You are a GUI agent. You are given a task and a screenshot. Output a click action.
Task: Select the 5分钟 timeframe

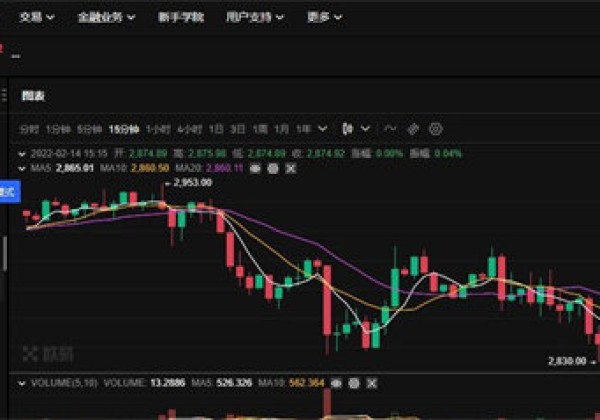pos(89,129)
